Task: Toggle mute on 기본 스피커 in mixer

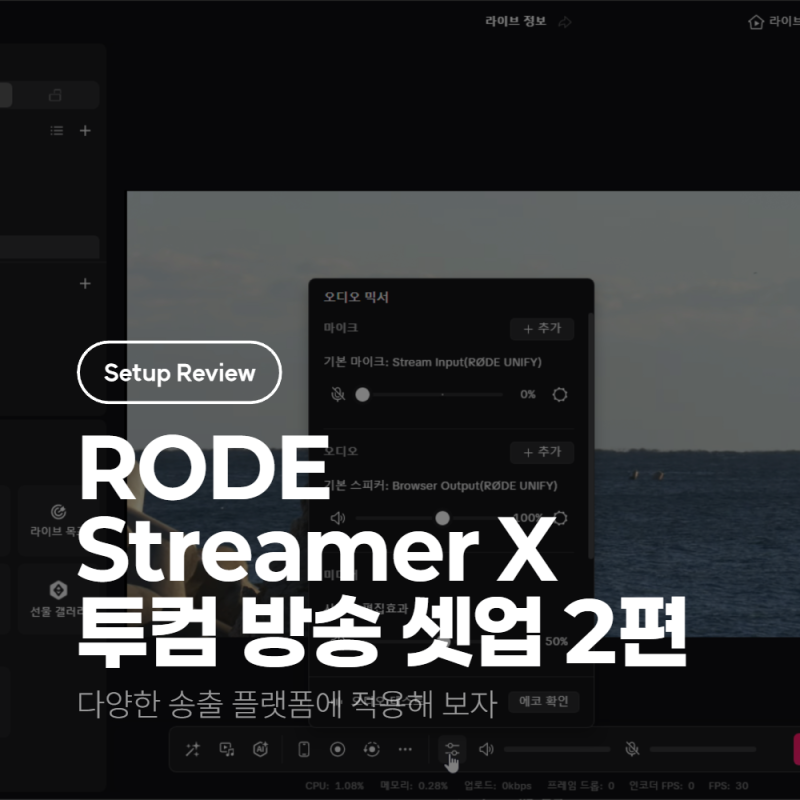Action: (x=338, y=518)
